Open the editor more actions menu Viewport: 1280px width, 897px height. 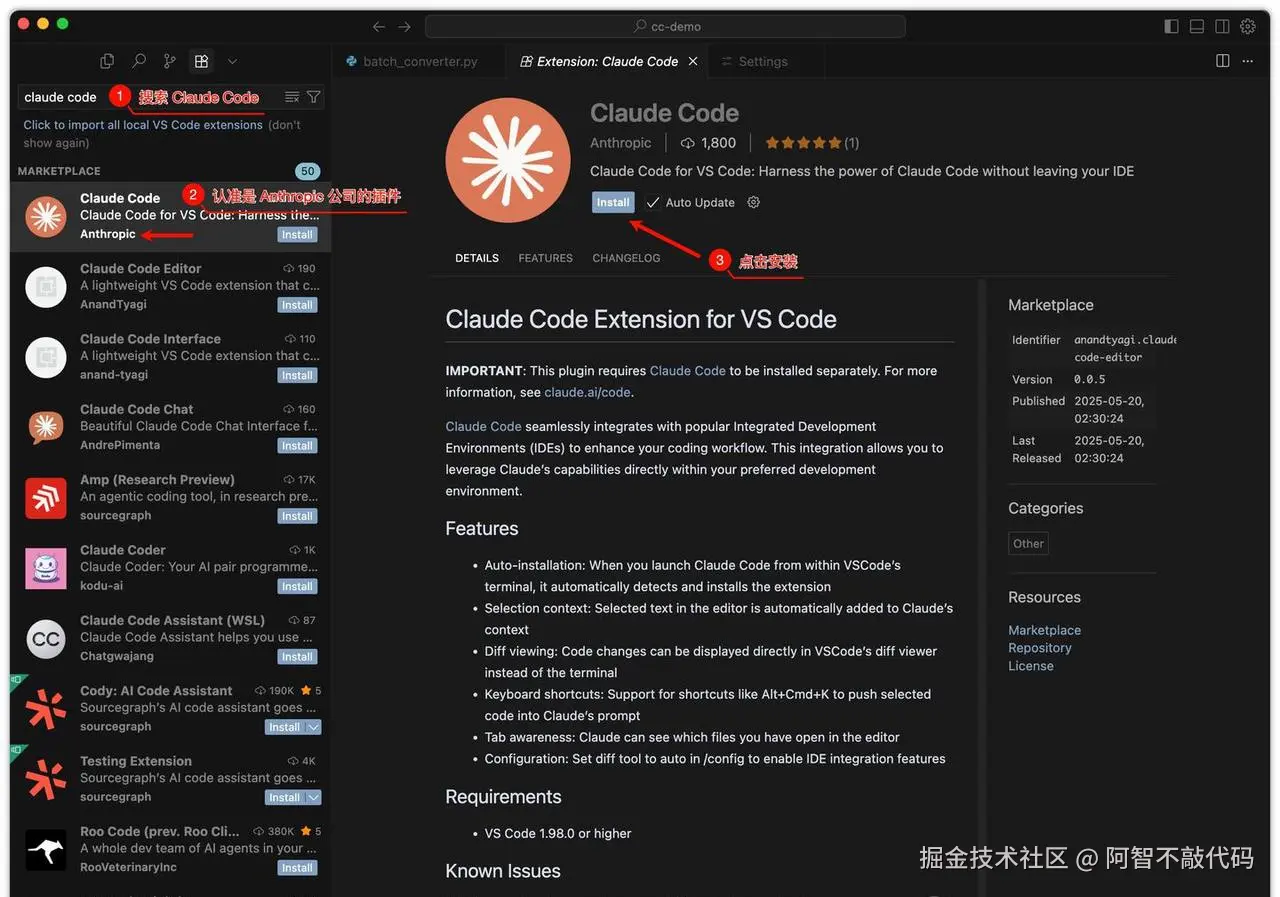tap(1247, 61)
